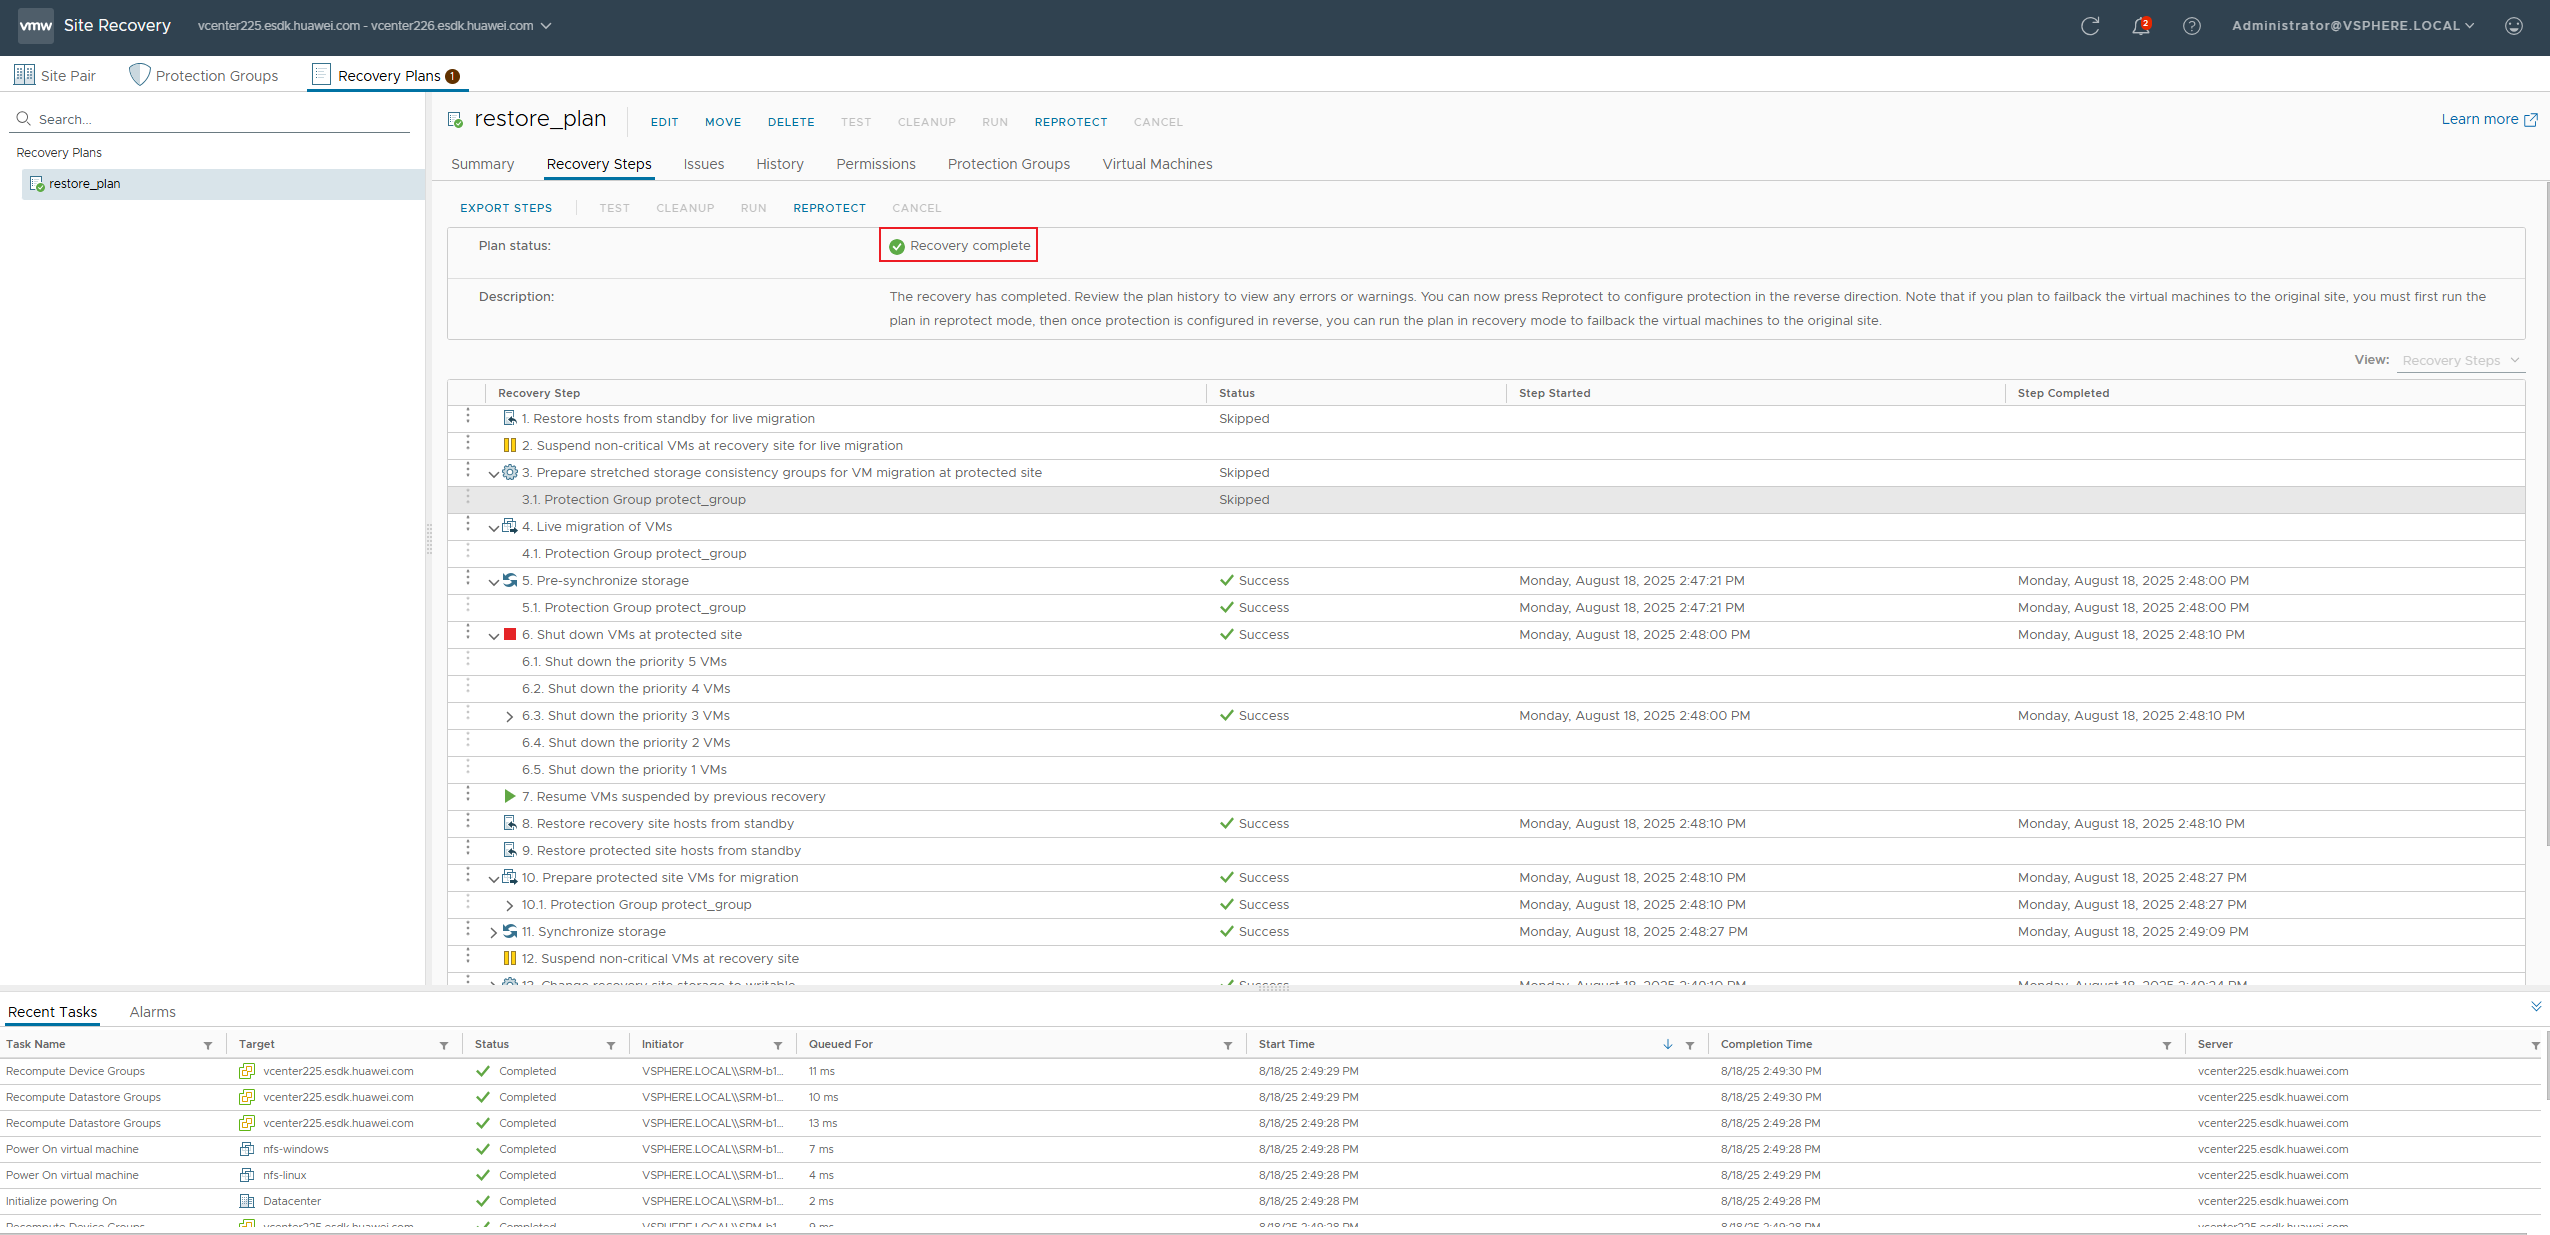
Task: Filter the Task Name column
Action: pos(208,1046)
